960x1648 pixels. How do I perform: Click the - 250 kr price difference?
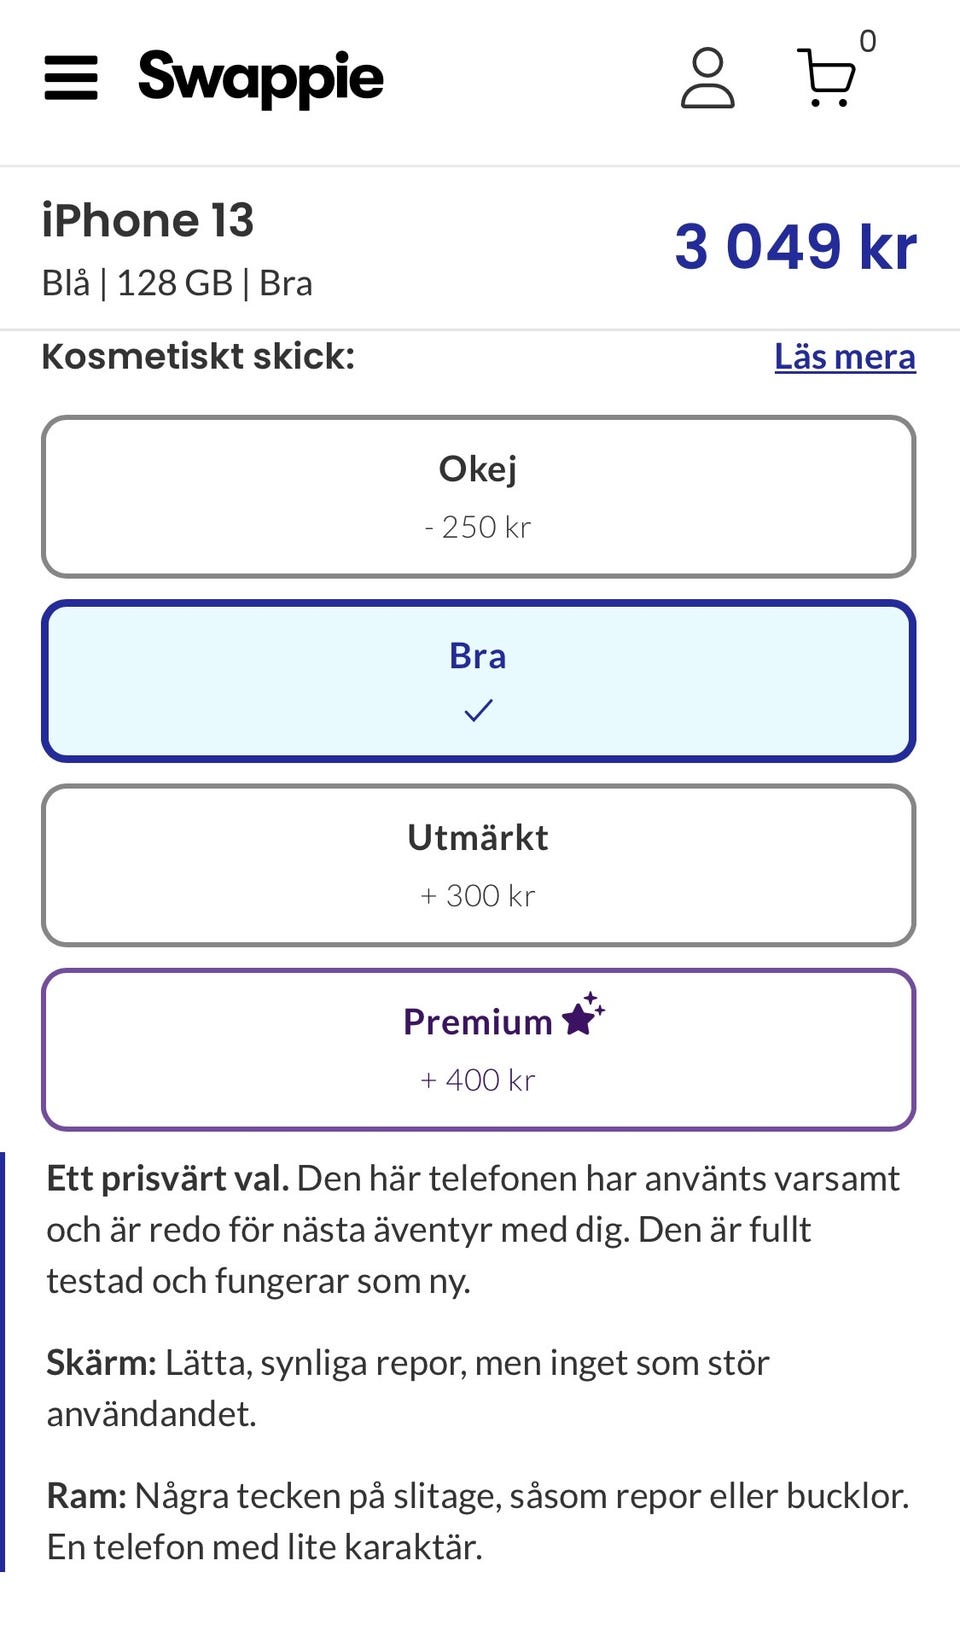tap(478, 527)
